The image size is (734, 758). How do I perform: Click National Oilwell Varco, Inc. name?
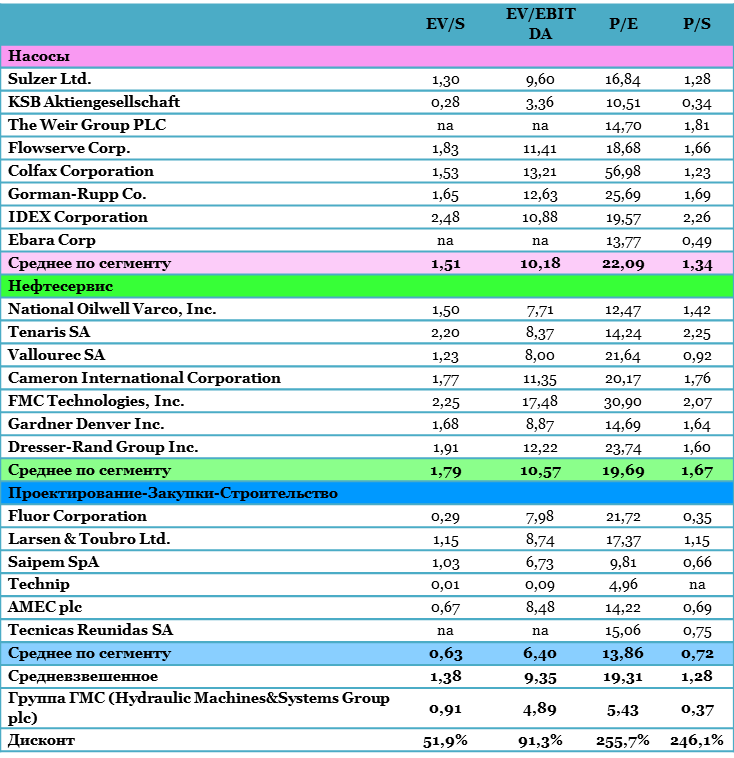[111, 309]
